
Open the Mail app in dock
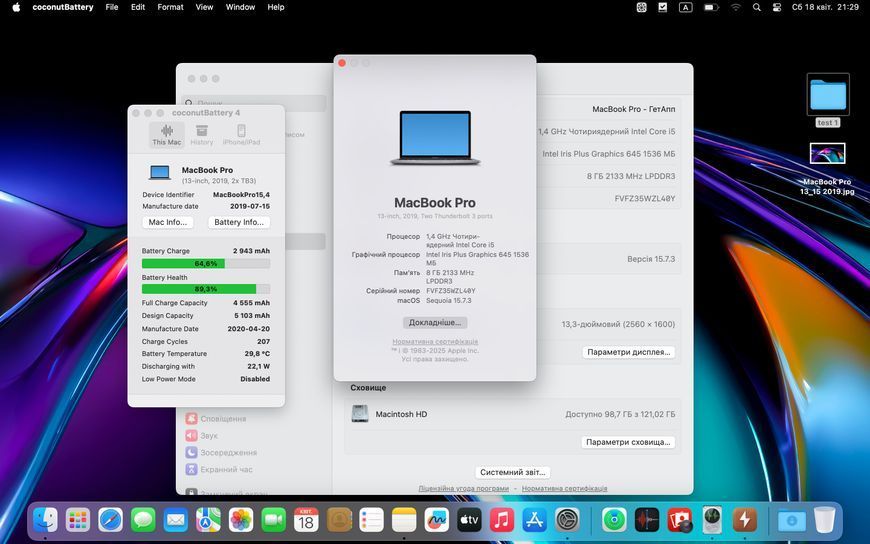[176, 520]
